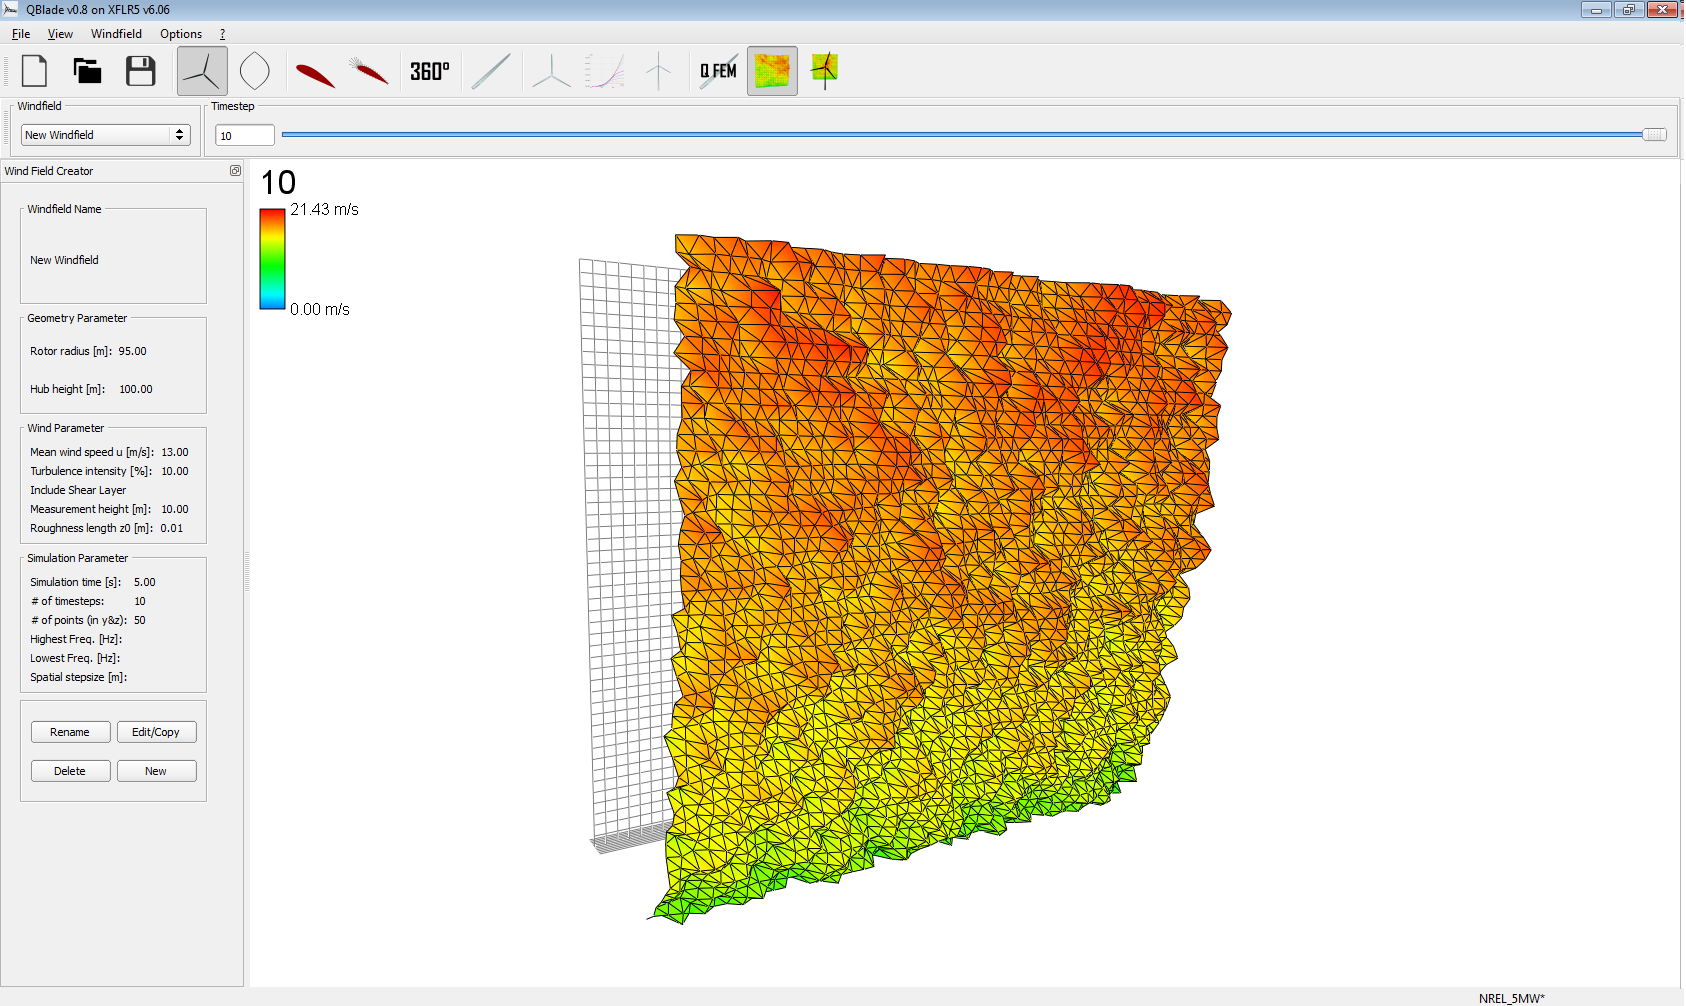Open the single blade design icon
The width and height of the screenshot is (1686, 1006).
pyautogui.click(x=491, y=71)
